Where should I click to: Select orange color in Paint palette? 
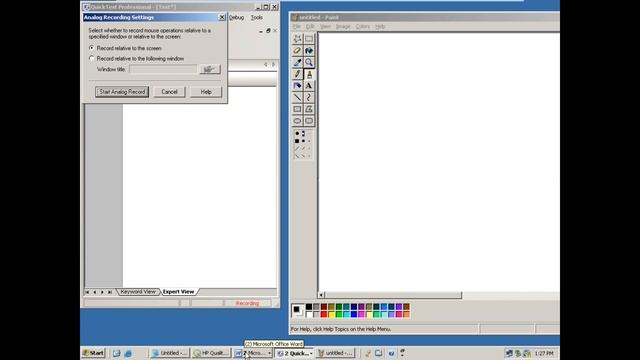(x=406, y=314)
